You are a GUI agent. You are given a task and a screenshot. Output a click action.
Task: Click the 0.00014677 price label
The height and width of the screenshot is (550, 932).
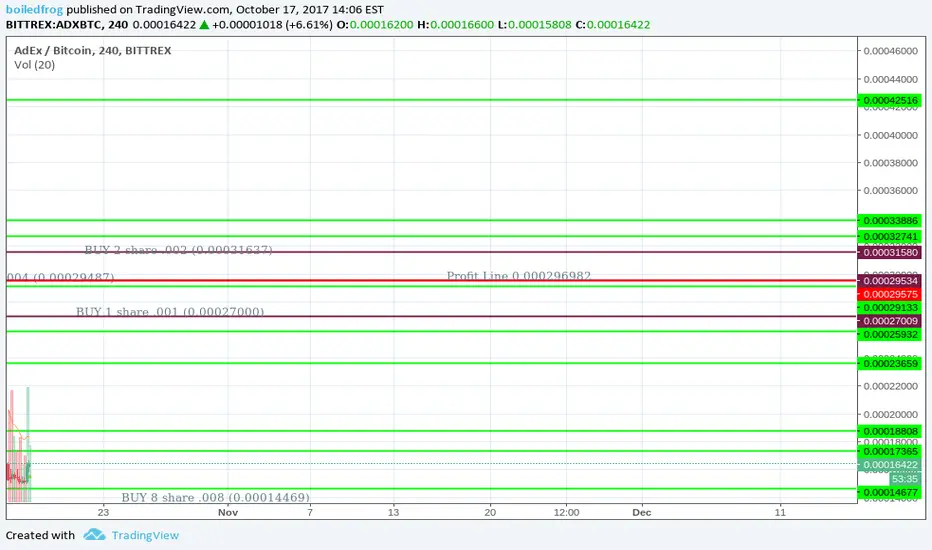click(x=890, y=492)
